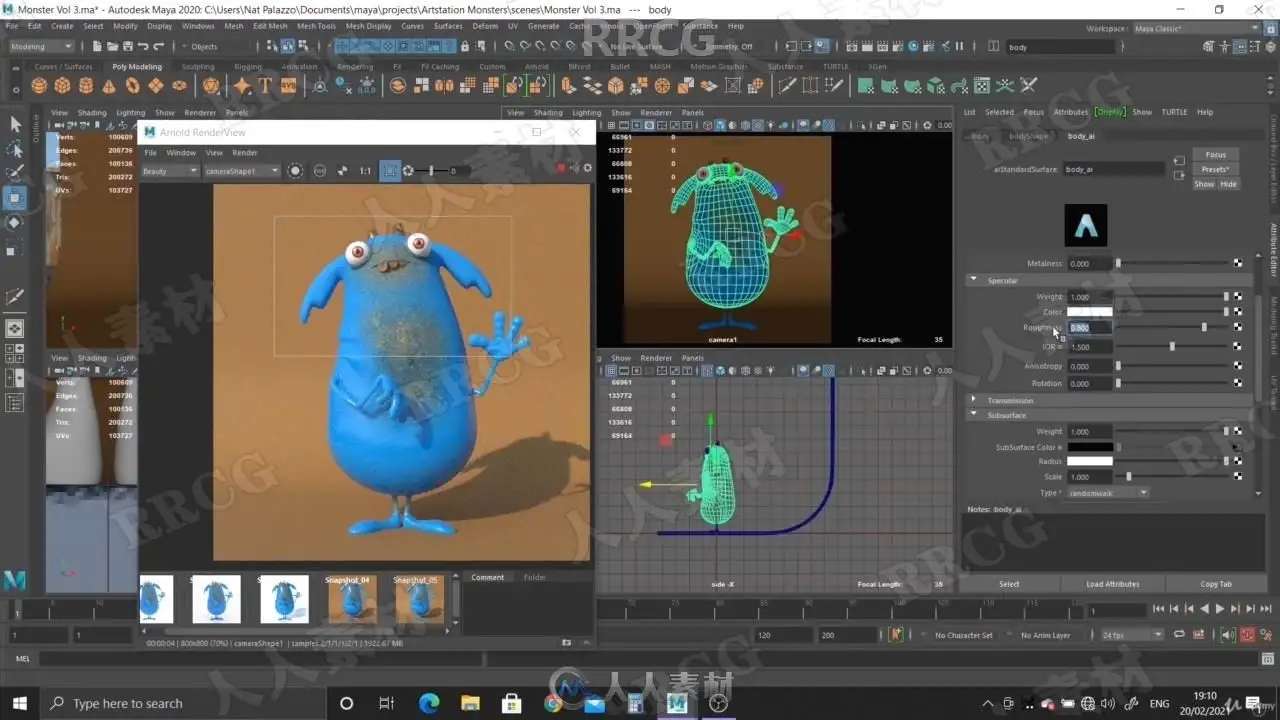Screen dimensions: 1280x720
Task: Open RenderView settings gear icon
Action: 587,168
